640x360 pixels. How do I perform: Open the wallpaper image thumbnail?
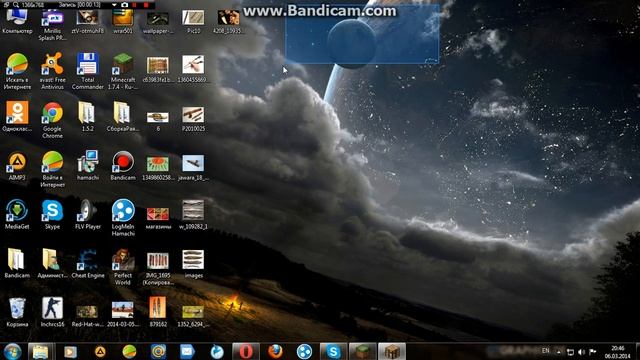tap(158, 21)
